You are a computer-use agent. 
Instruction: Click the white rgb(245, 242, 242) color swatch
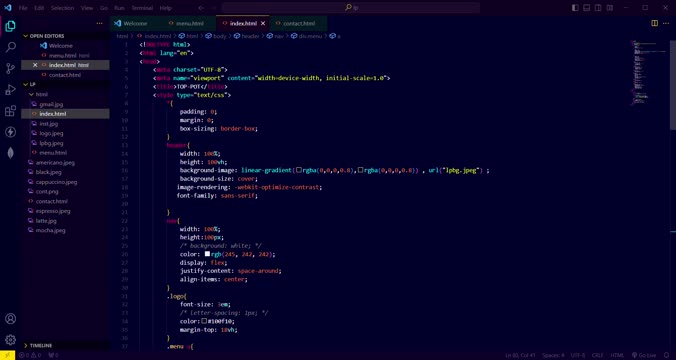[207, 254]
